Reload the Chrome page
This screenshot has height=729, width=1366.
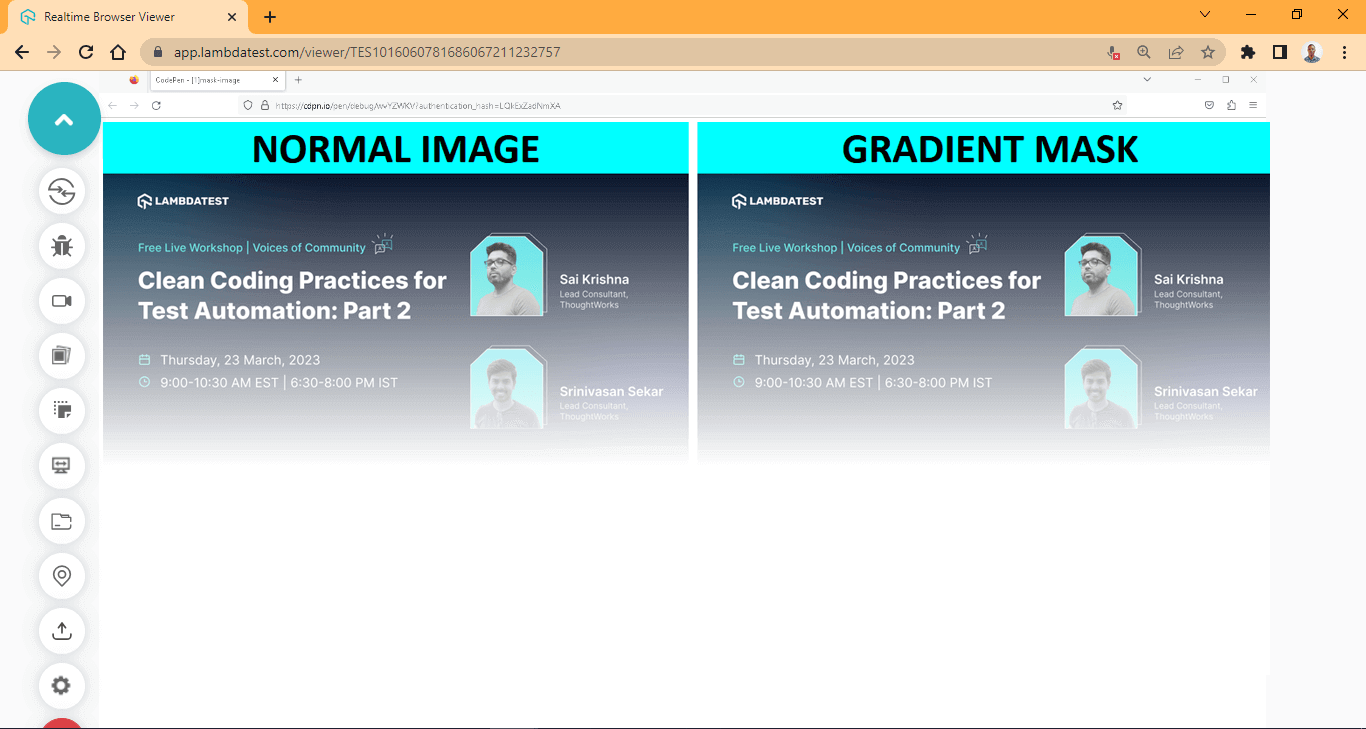[x=86, y=52]
